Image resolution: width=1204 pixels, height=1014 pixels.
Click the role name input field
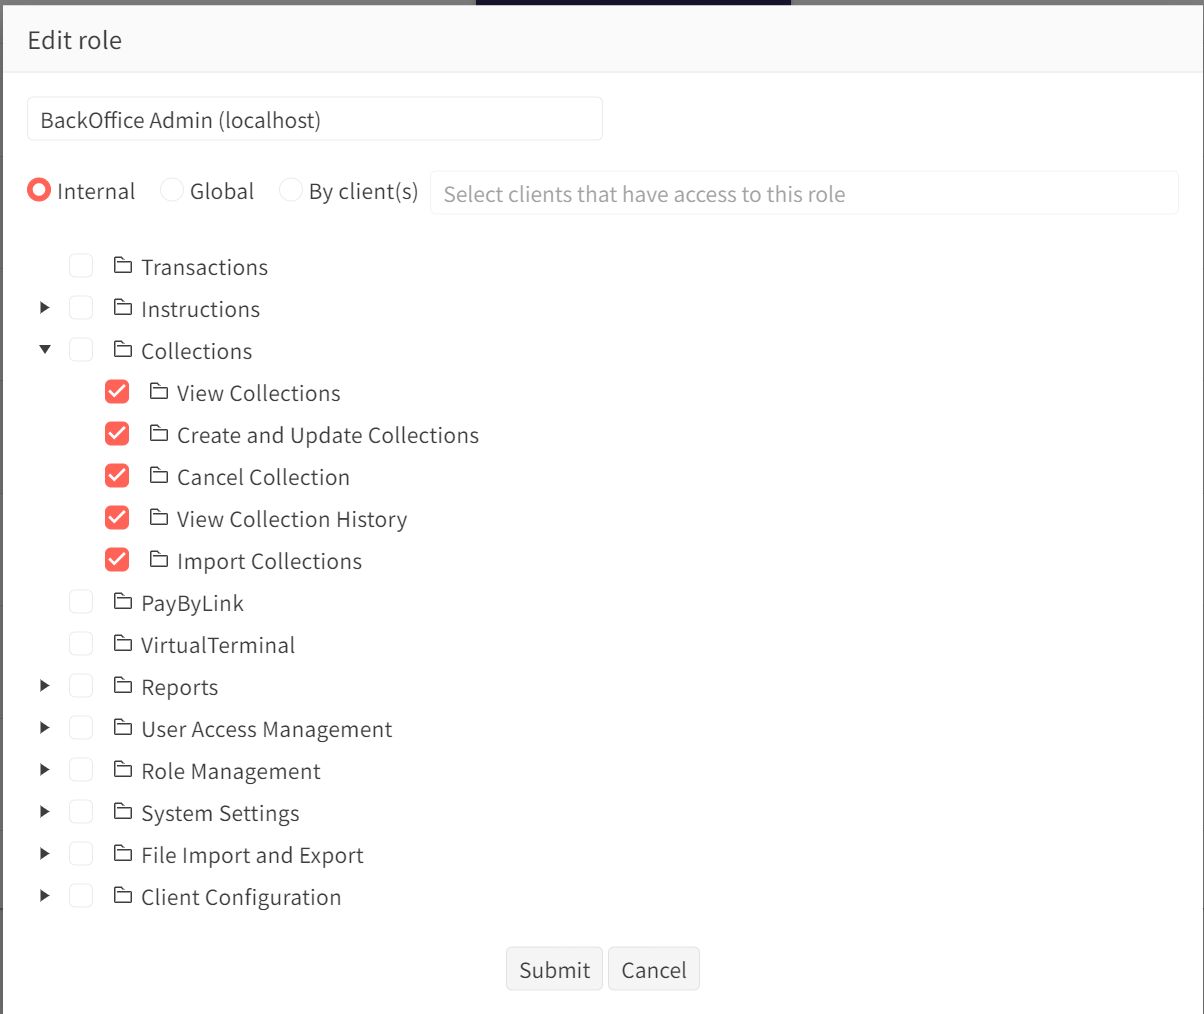pos(314,120)
